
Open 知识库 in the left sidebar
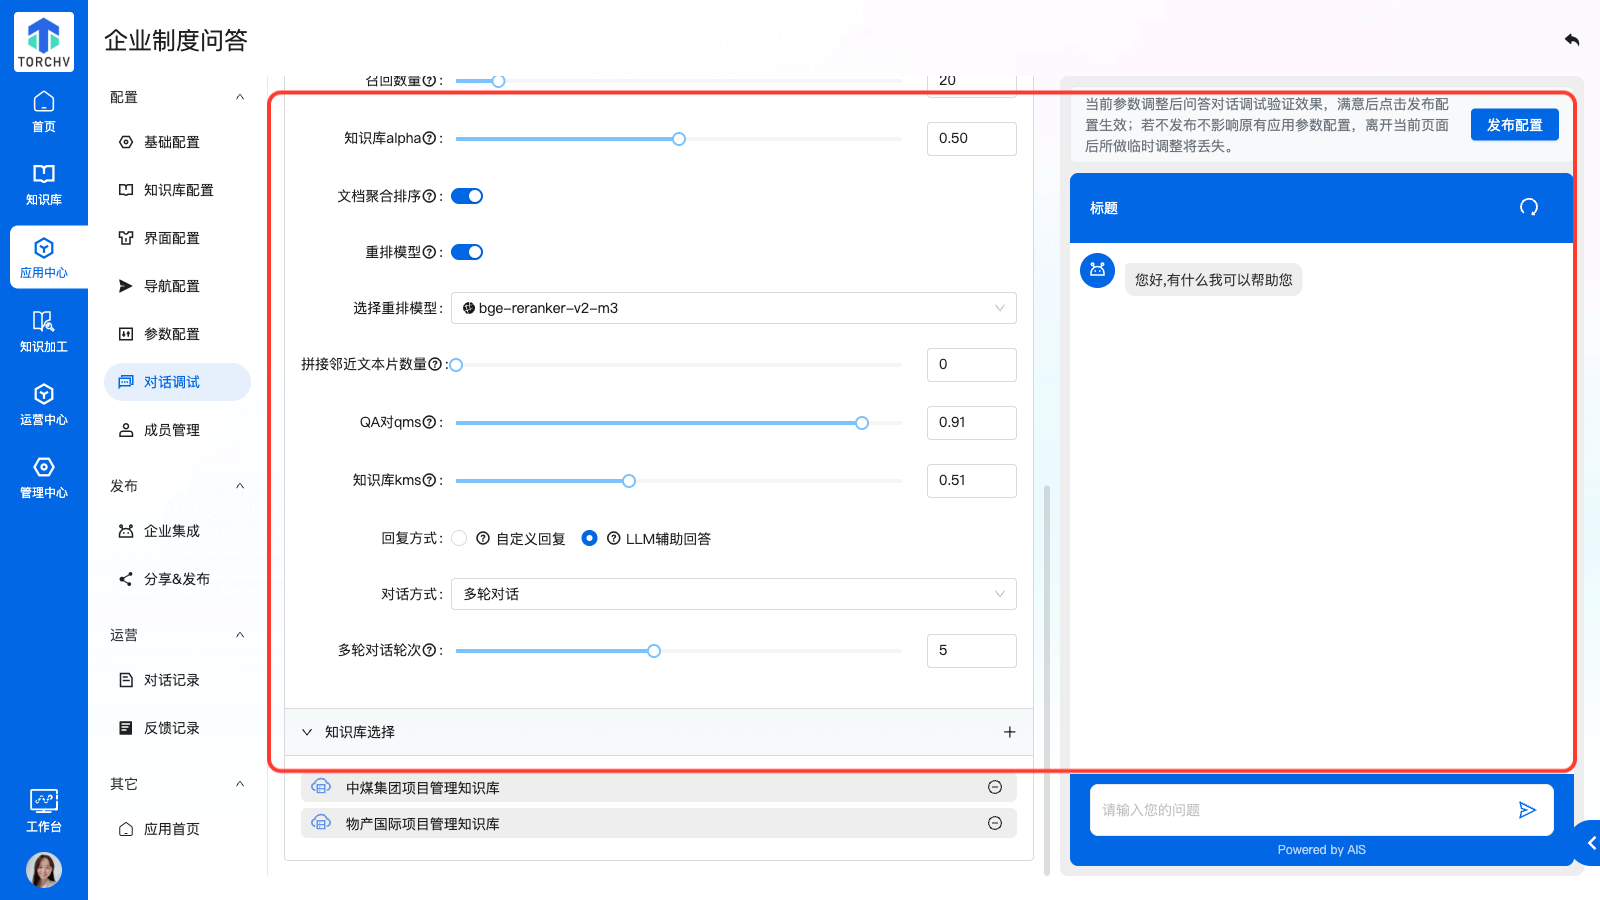[x=44, y=185]
